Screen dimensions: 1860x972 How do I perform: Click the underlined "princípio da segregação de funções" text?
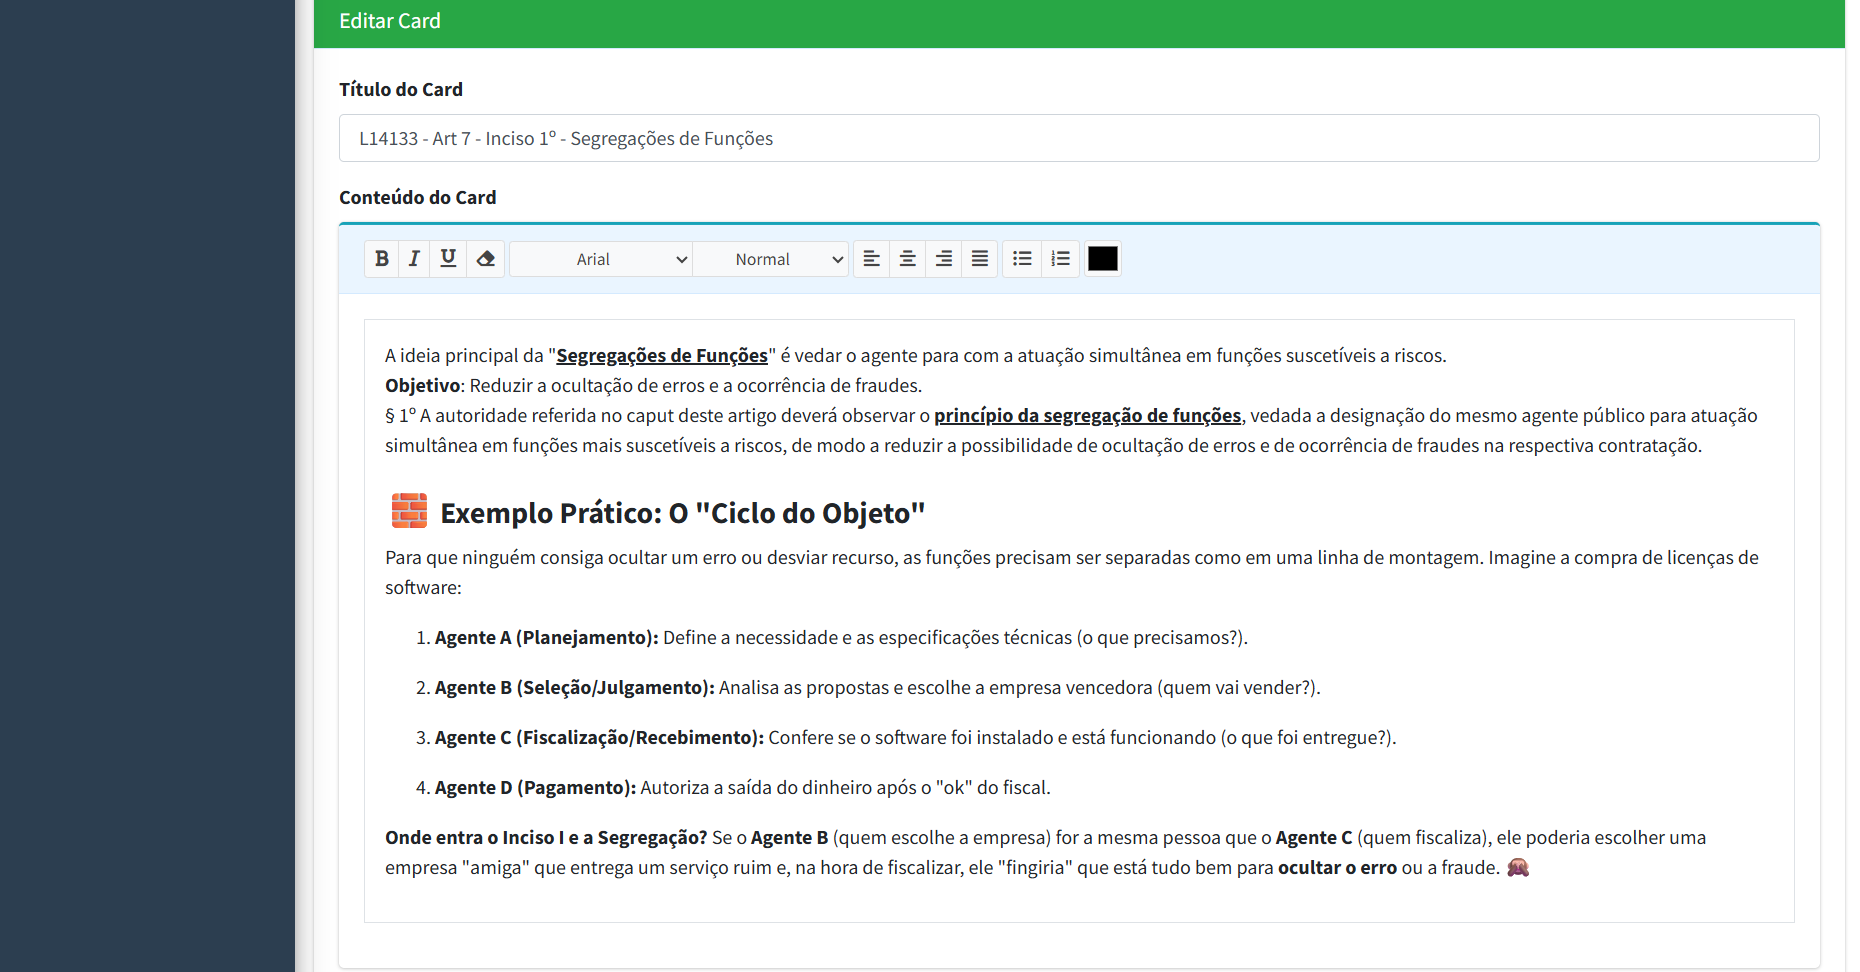click(1087, 416)
